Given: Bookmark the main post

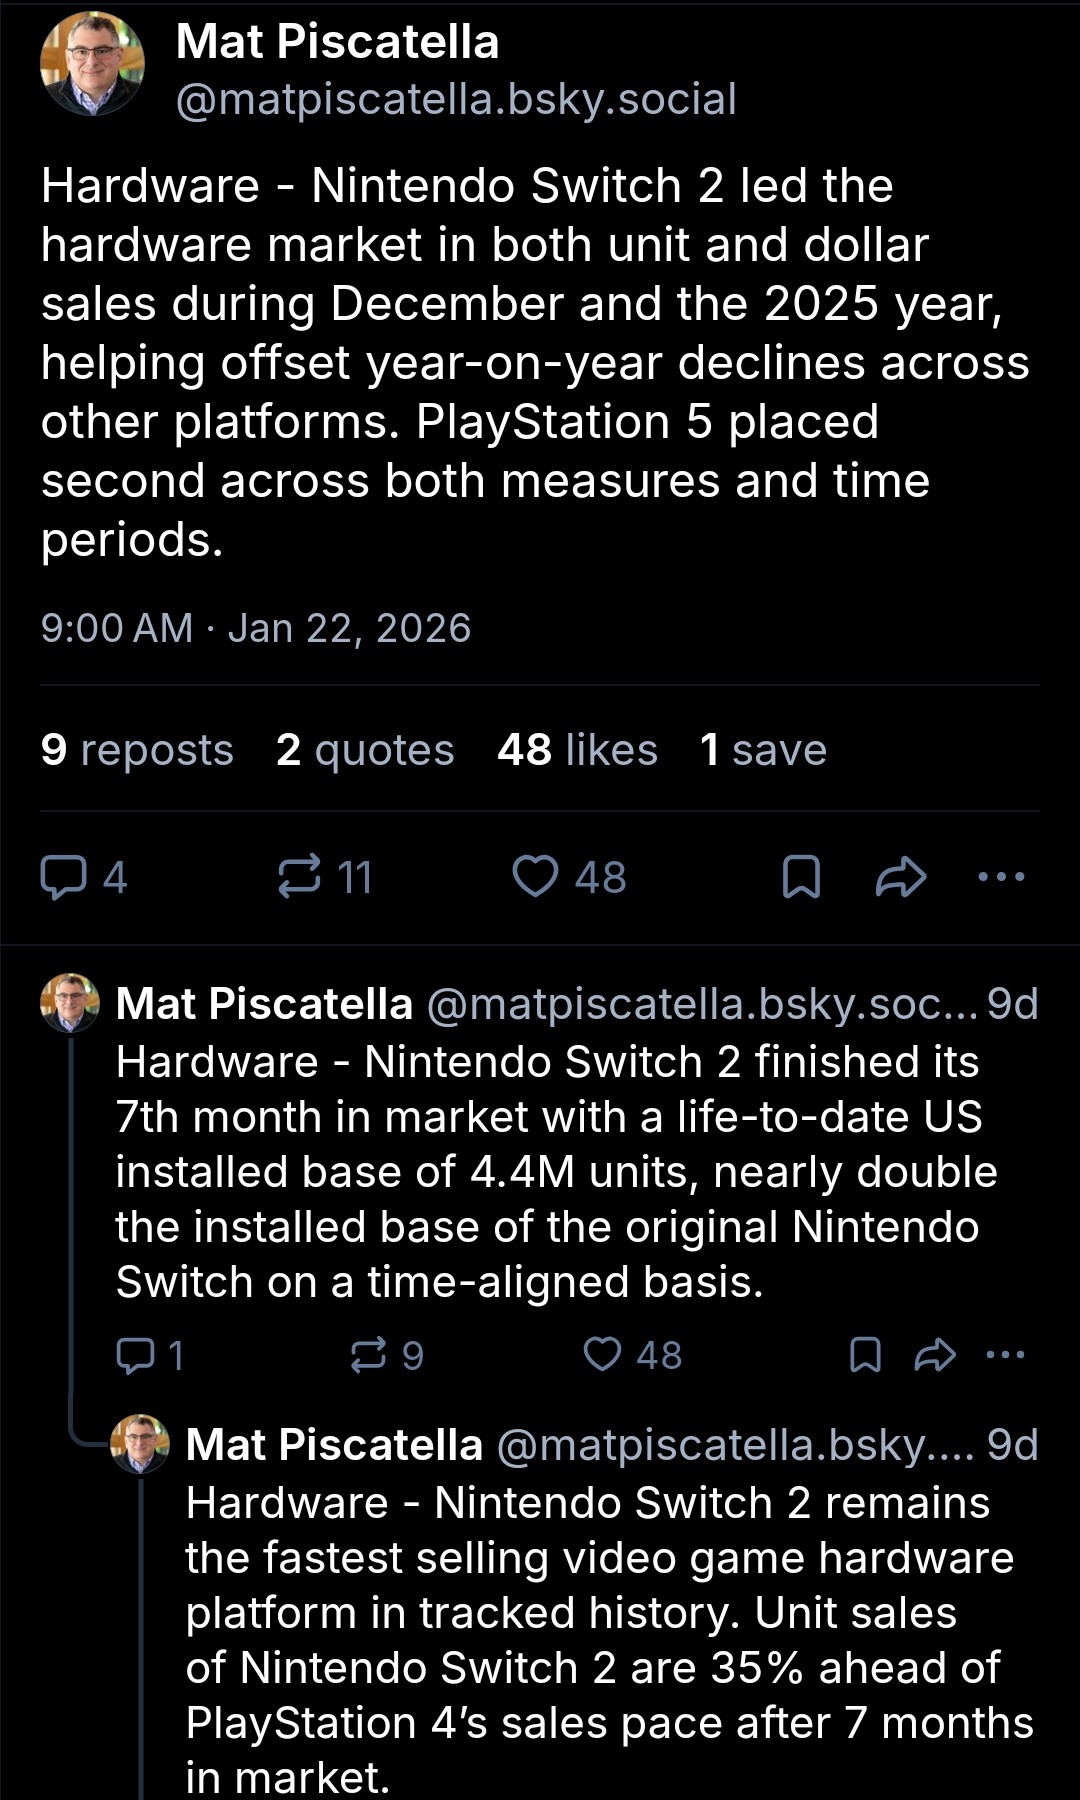Looking at the screenshot, I should pyautogui.click(x=801, y=877).
